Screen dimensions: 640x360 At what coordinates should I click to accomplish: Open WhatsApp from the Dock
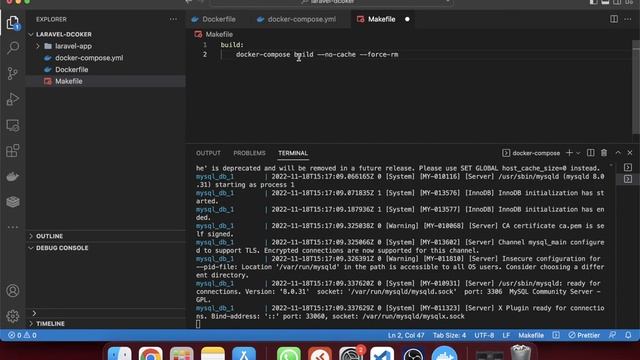point(289,354)
